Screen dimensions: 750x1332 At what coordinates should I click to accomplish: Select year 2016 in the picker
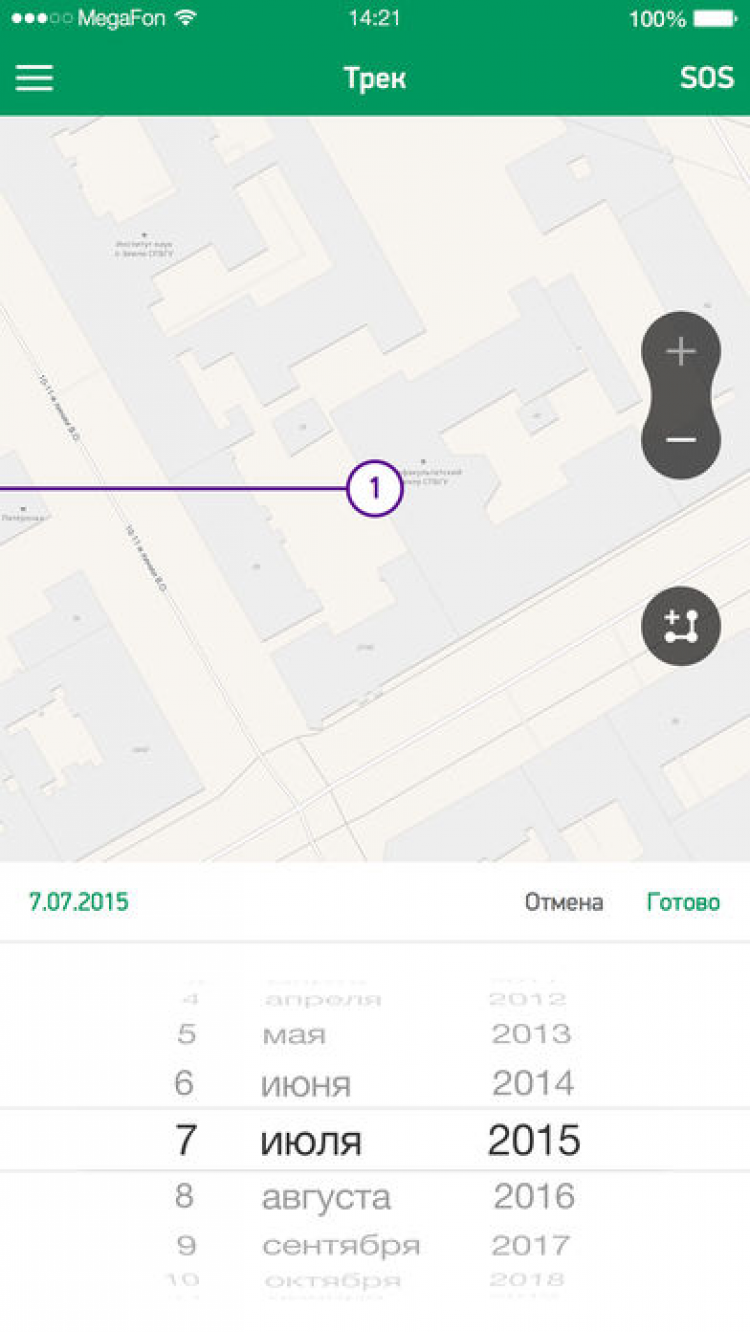pos(534,1196)
